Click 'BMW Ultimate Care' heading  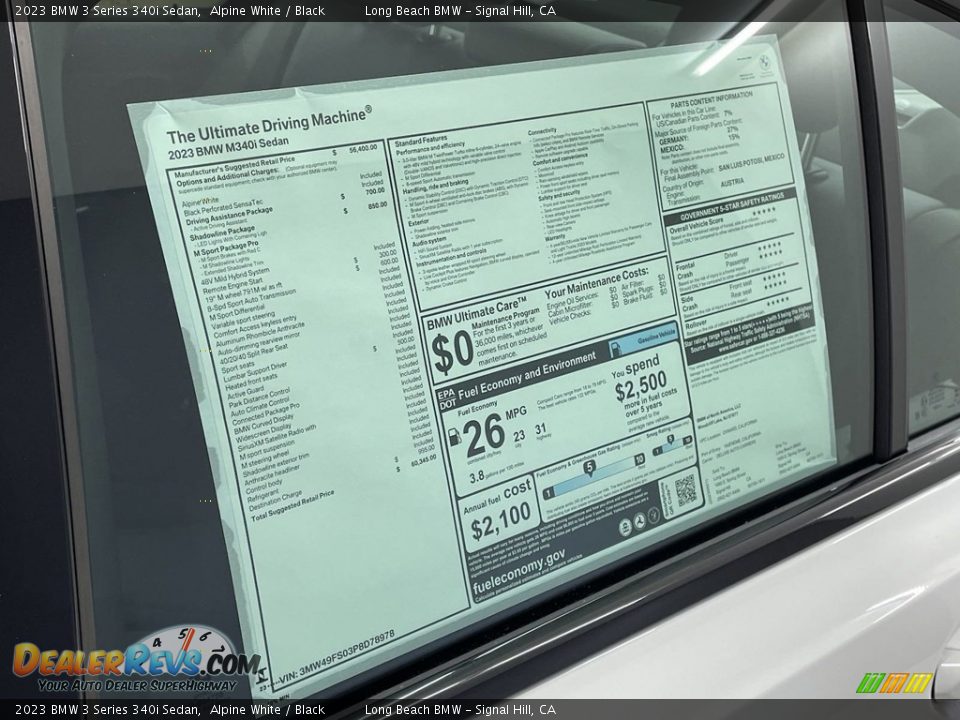point(476,313)
